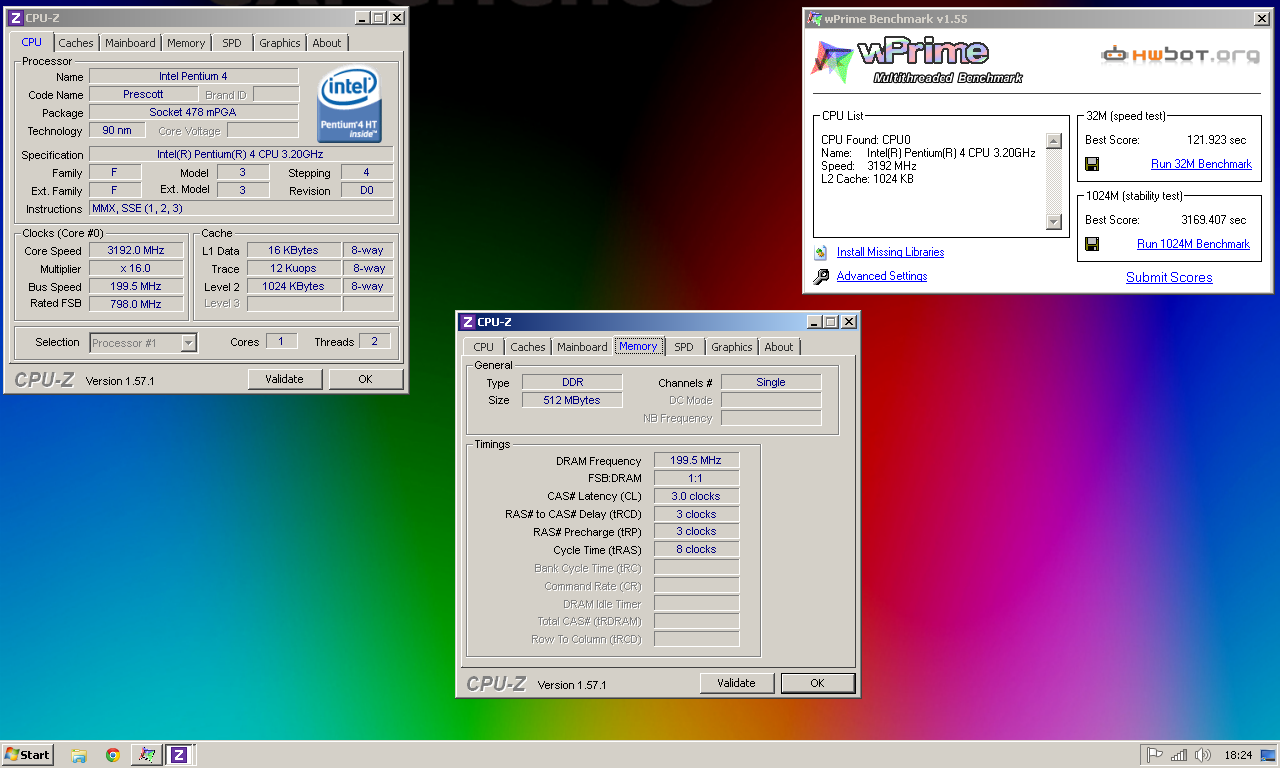
Task: Click the Memory Type DDR field
Action: pyautogui.click(x=572, y=382)
